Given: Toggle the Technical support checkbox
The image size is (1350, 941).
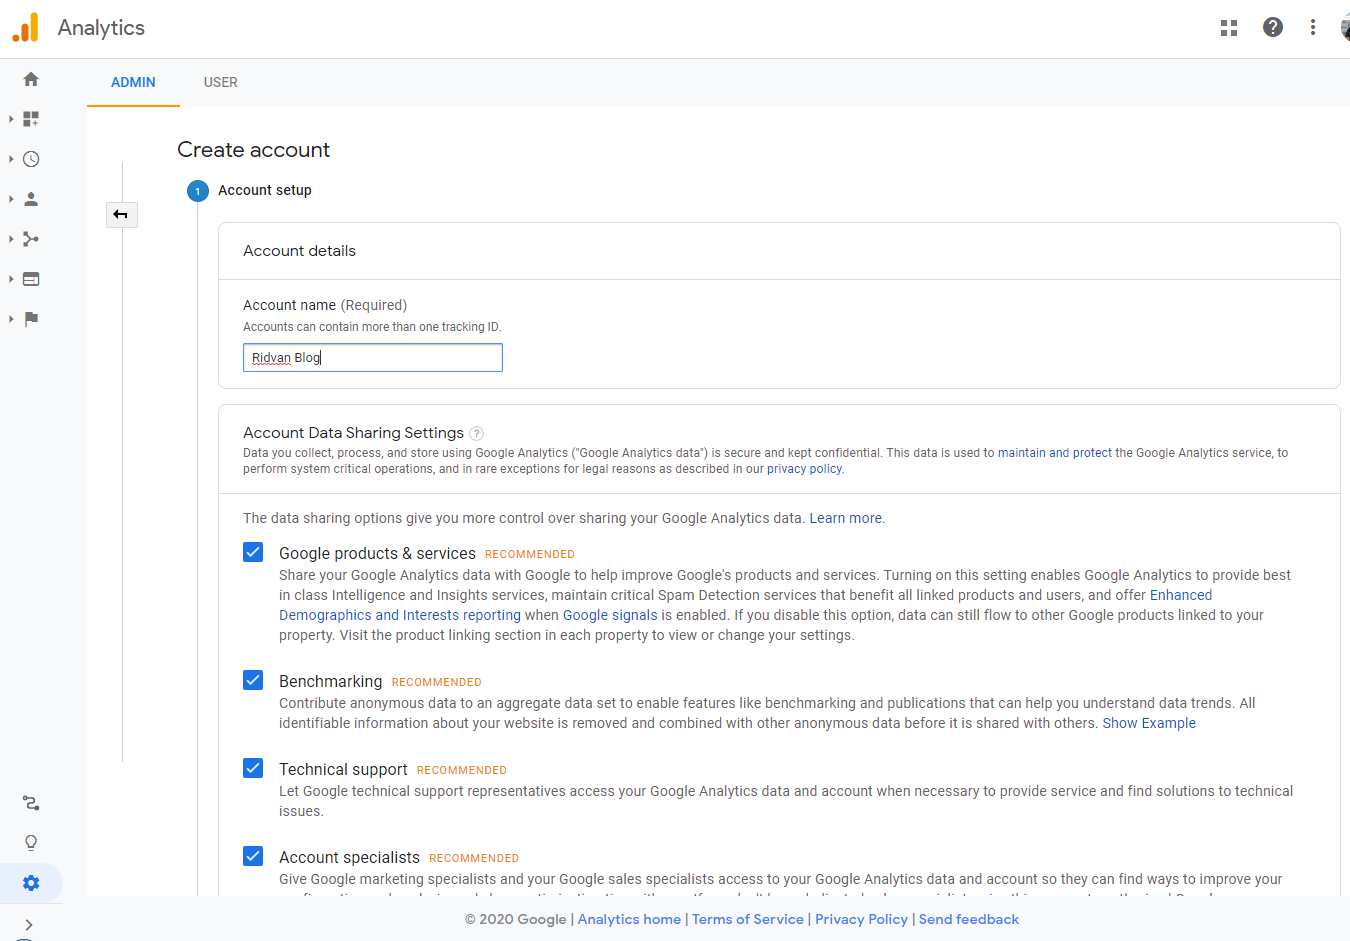Looking at the screenshot, I should click(x=253, y=768).
